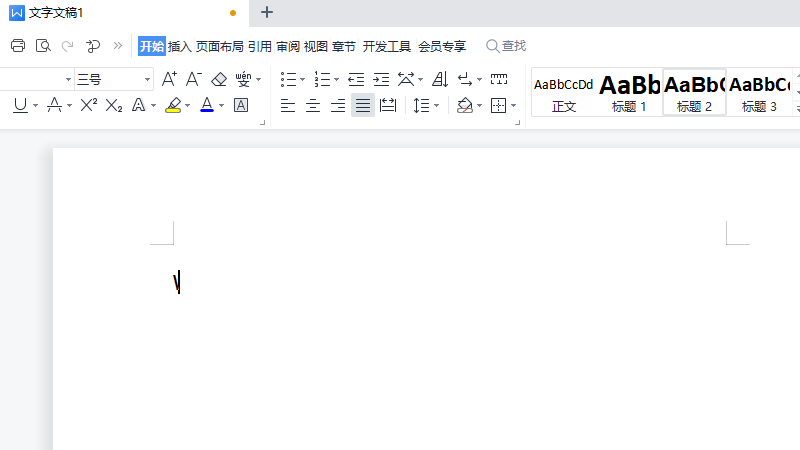Expand the line spacing dropdown
The image size is (800, 450).
click(x=437, y=105)
